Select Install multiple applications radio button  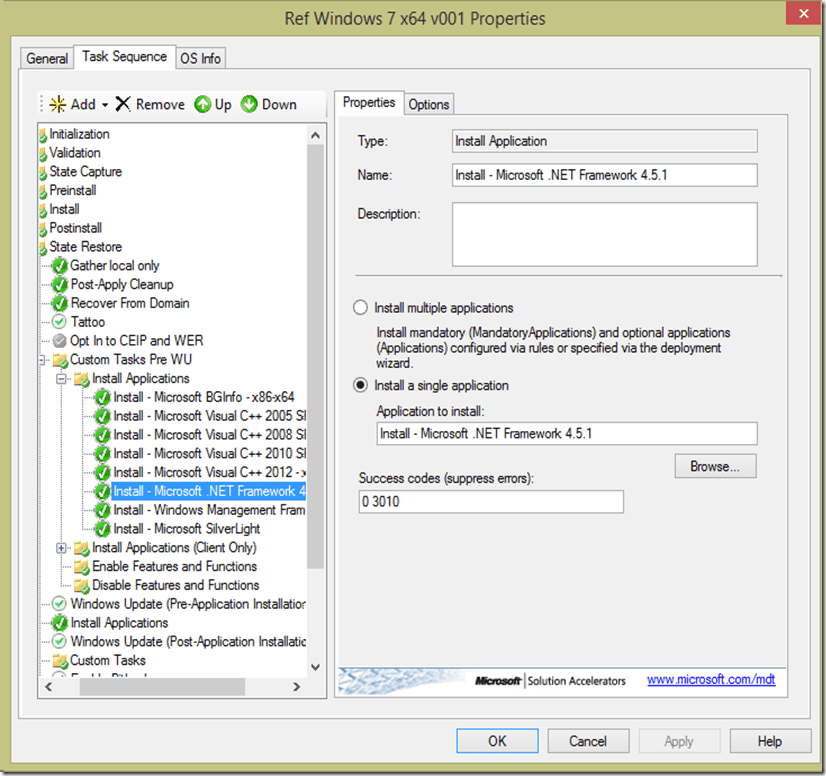pyautogui.click(x=360, y=308)
